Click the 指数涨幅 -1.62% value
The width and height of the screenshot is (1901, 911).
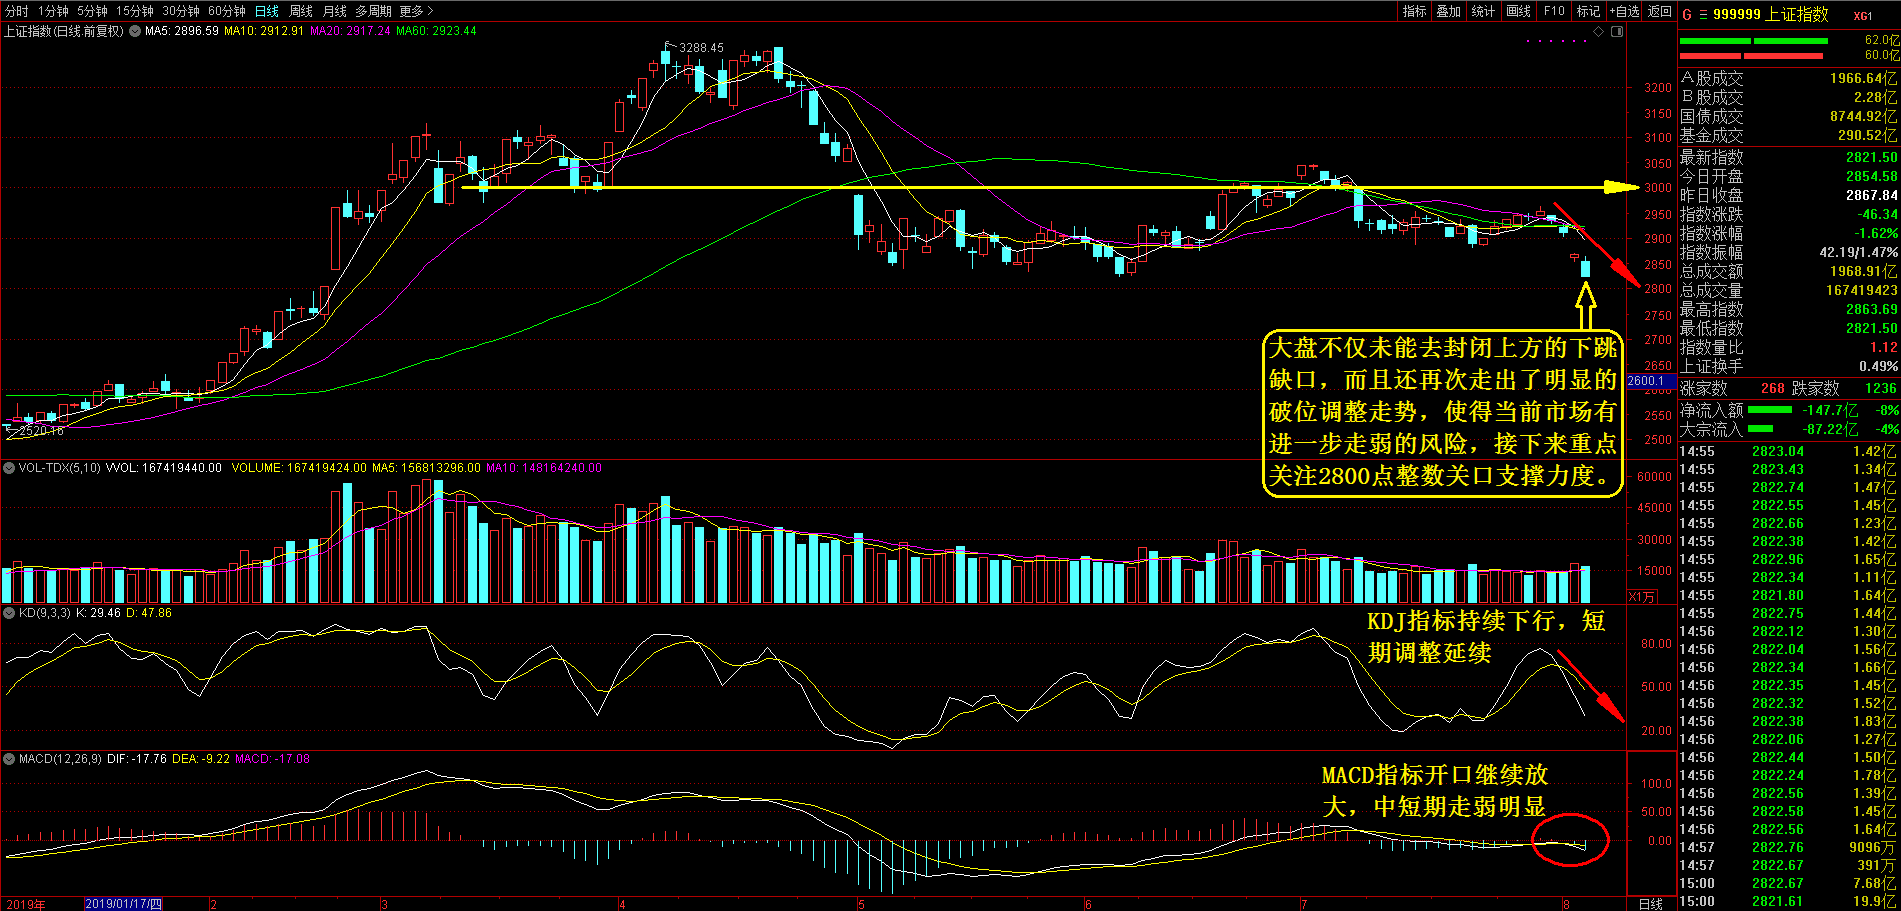(x=1876, y=233)
